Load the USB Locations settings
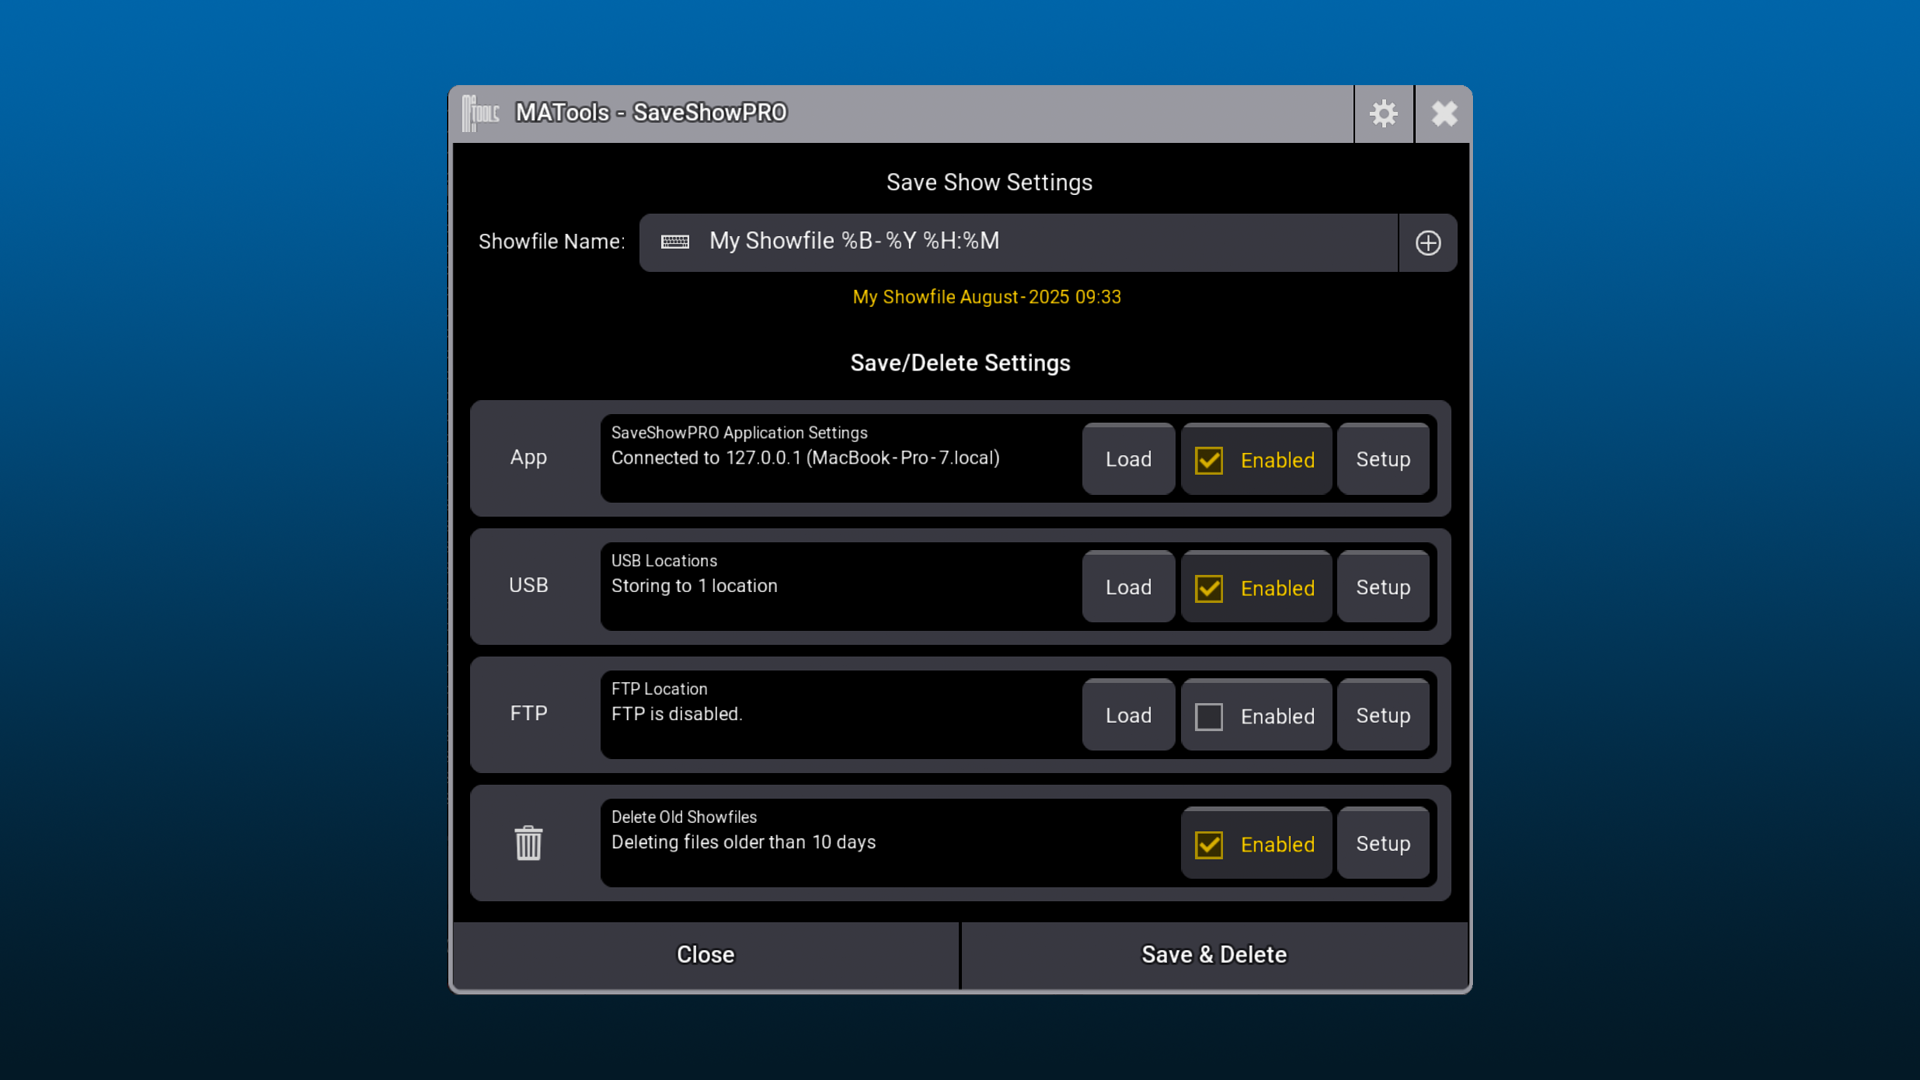Viewport: 1920px width, 1080px height. [x=1128, y=587]
